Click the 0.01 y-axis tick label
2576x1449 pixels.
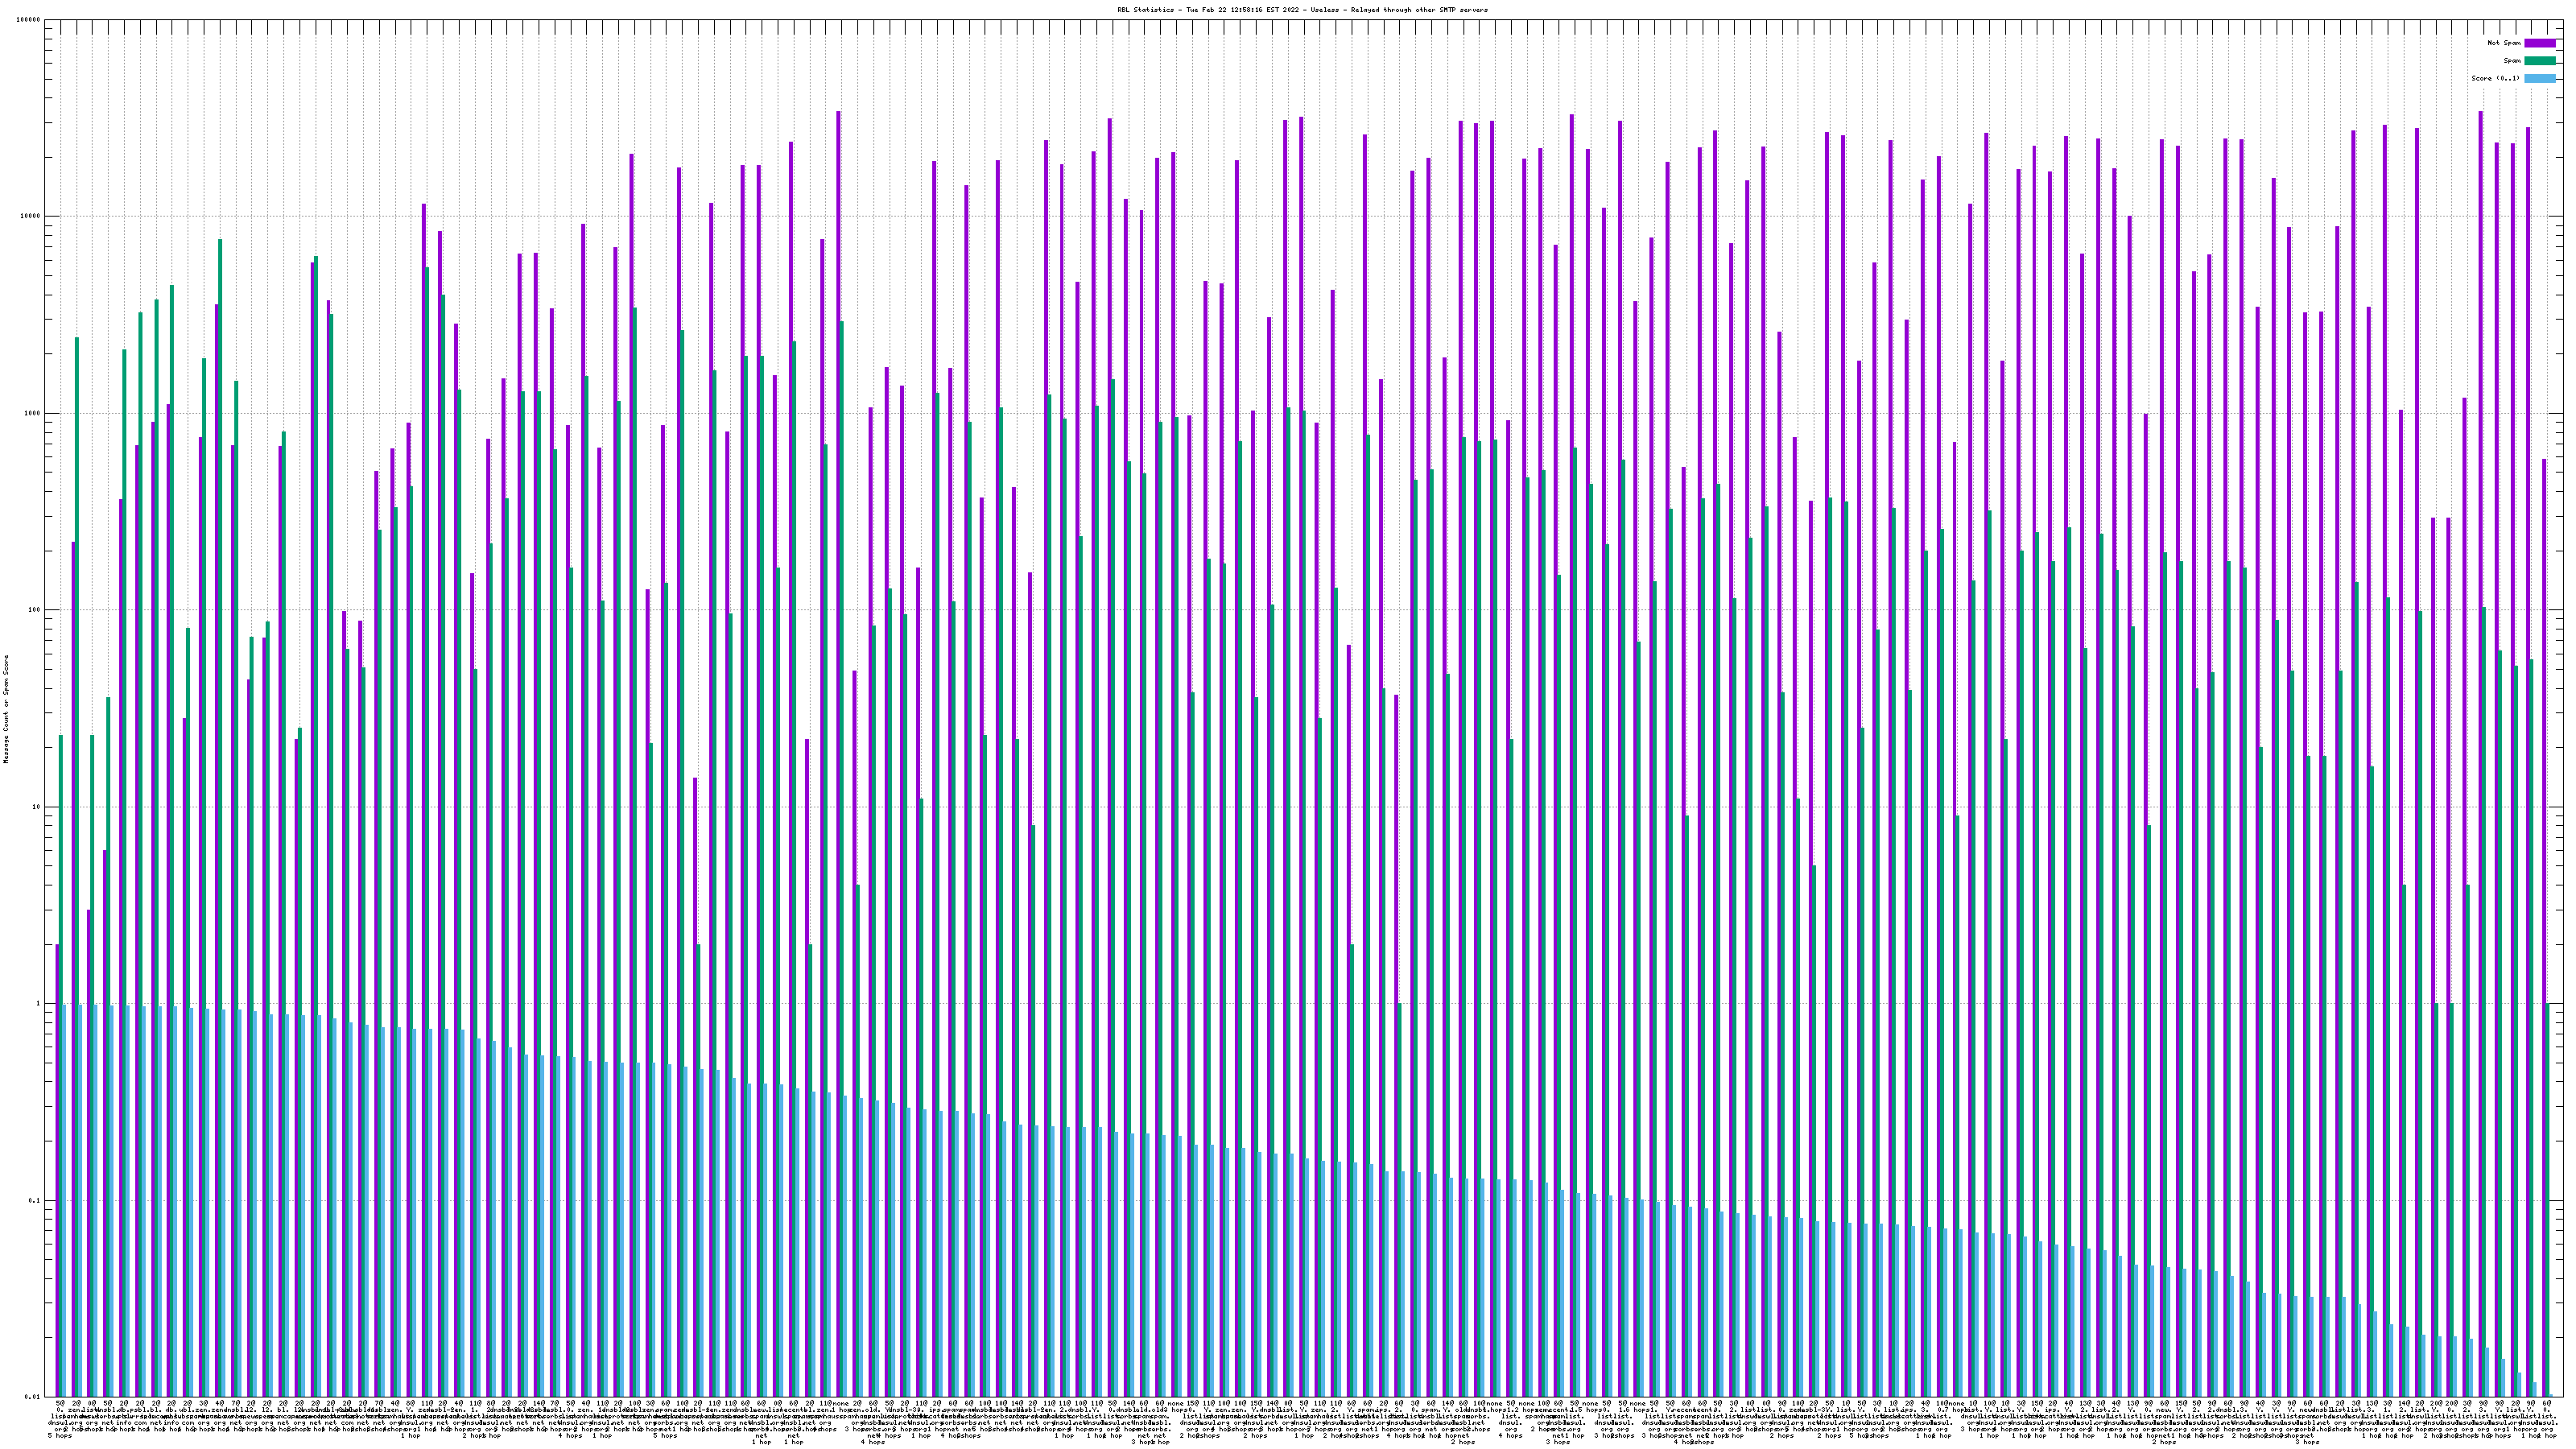tap(34, 1397)
